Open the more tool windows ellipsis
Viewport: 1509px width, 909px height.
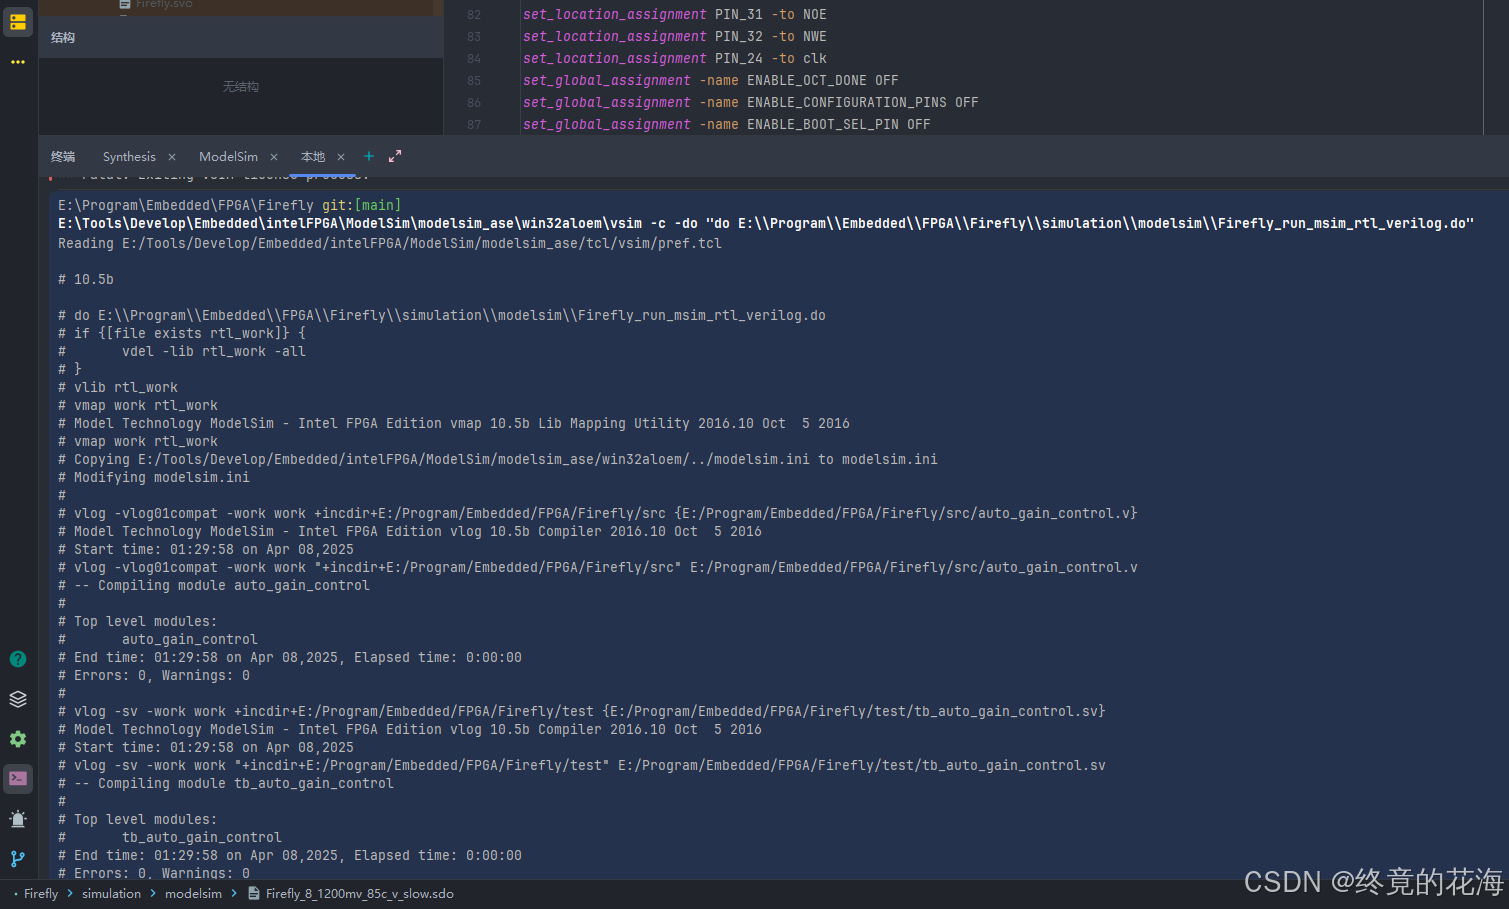coord(18,62)
